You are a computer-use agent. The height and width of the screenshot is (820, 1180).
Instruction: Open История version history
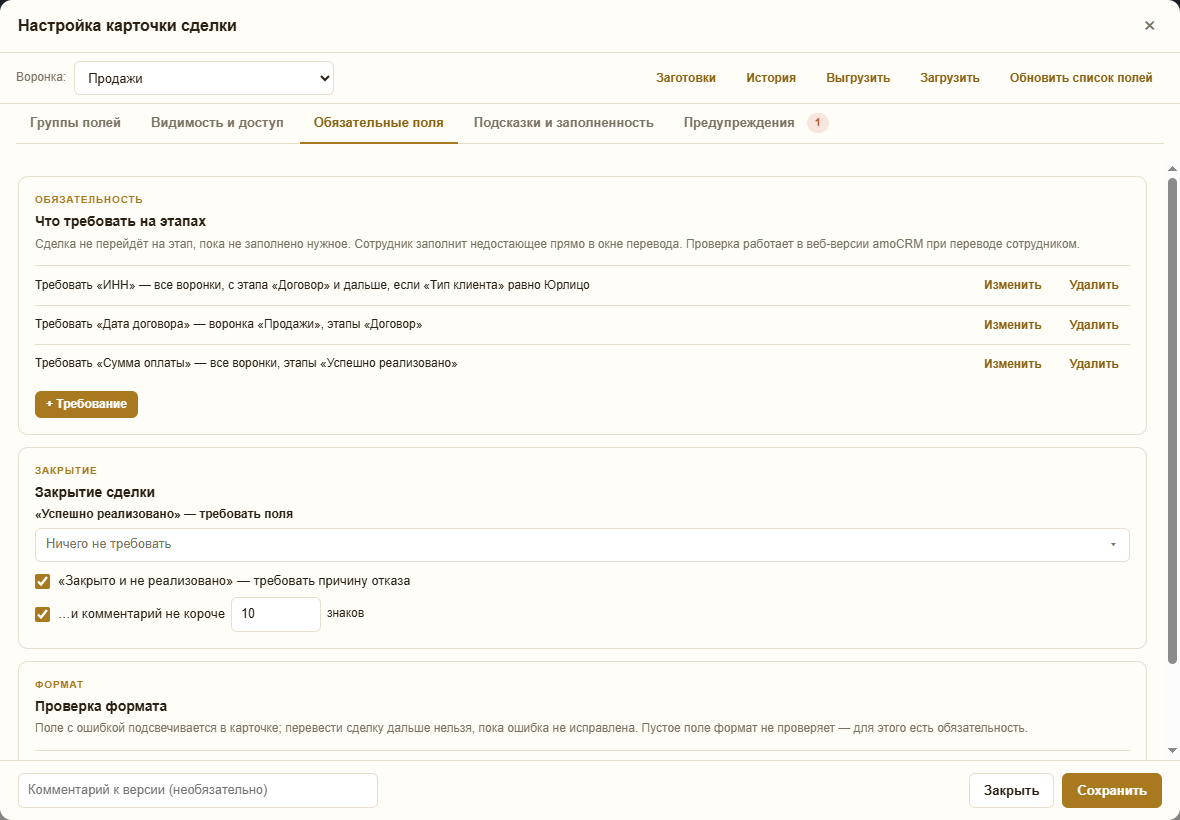point(771,78)
